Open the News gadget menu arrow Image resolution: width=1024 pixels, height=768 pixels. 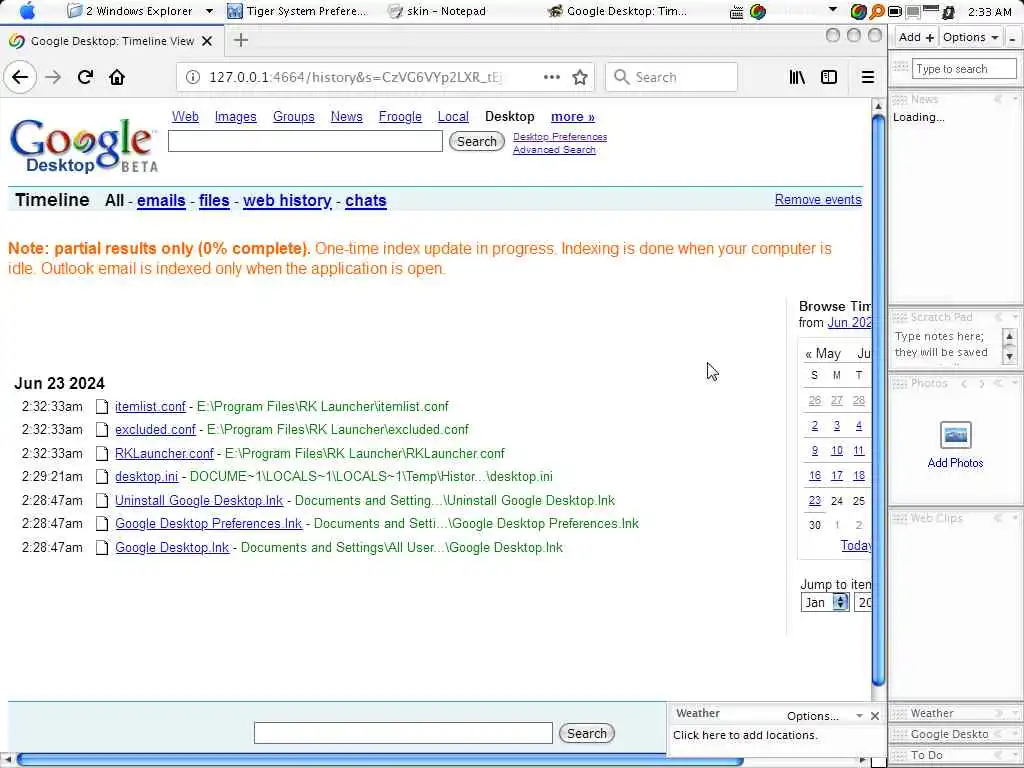coord(1015,99)
